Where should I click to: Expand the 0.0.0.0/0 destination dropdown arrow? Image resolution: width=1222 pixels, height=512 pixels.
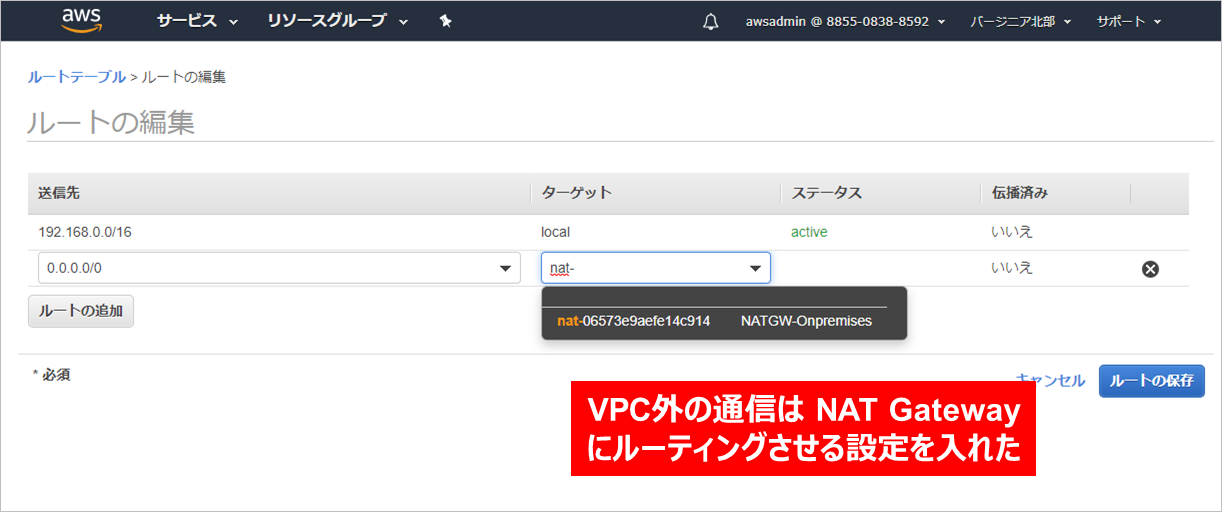click(504, 268)
